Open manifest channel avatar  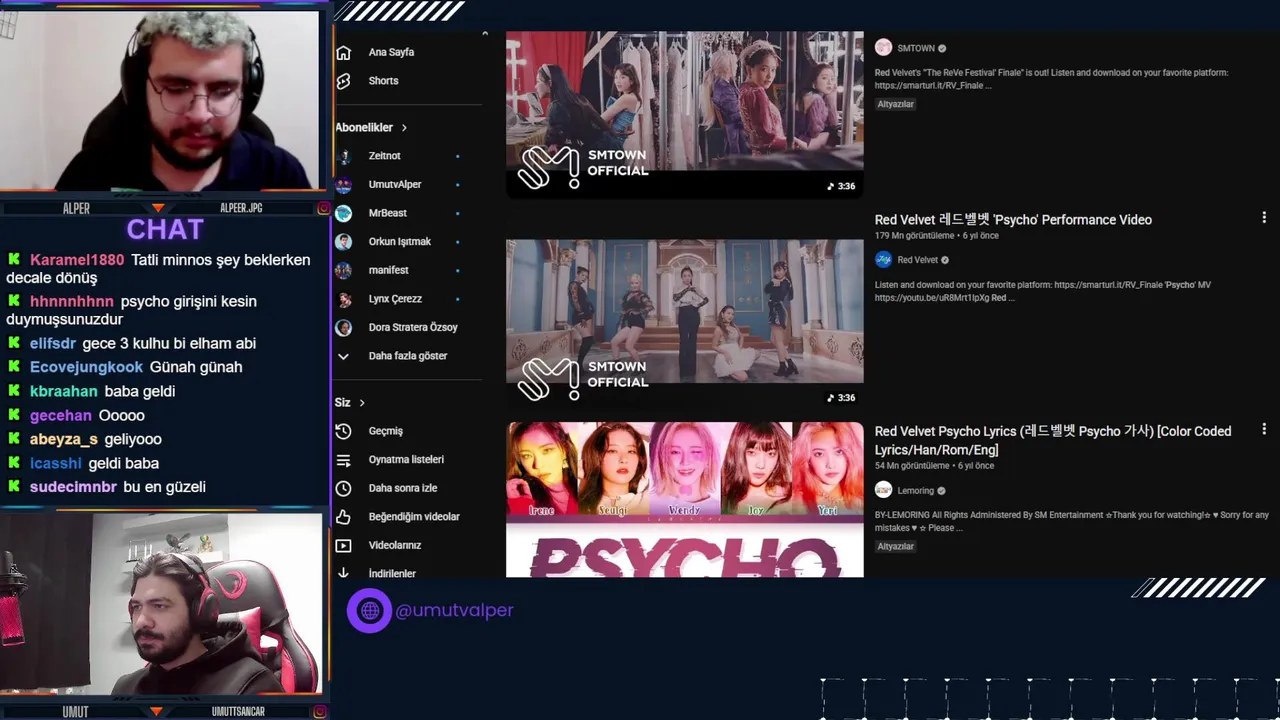[x=343, y=270]
